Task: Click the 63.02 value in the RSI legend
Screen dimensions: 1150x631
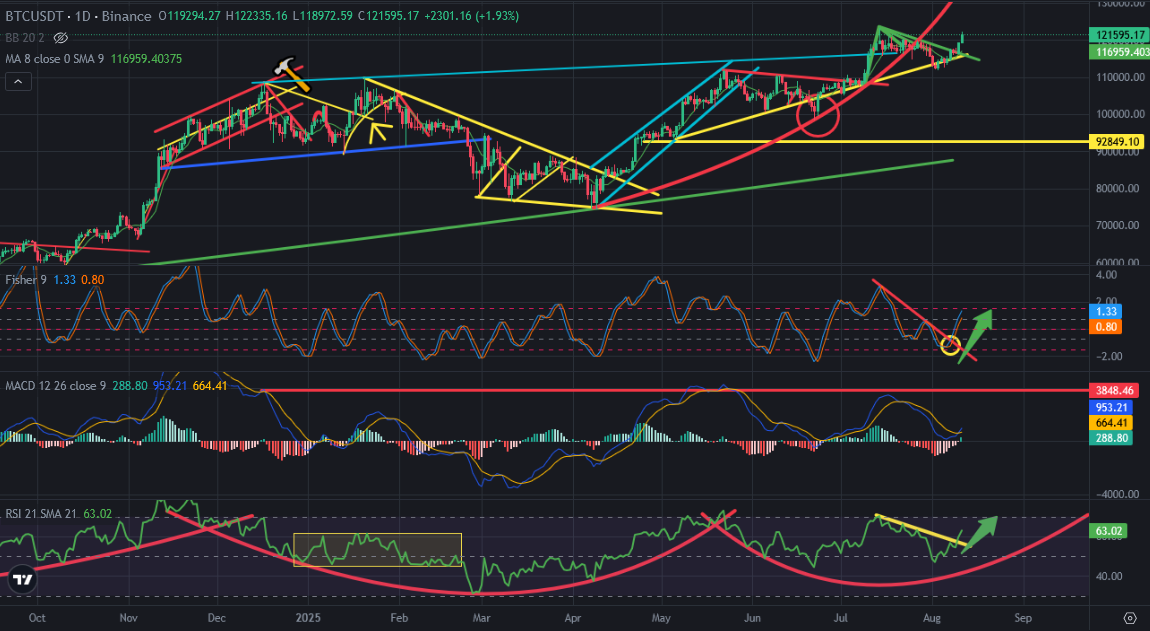Action: click(x=98, y=514)
